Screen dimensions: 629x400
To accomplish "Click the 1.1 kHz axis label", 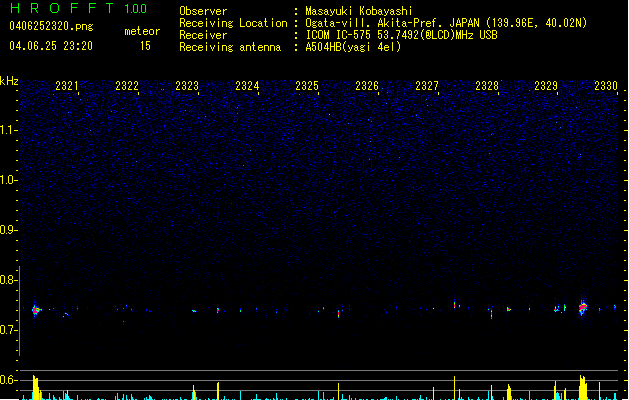I will click(x=9, y=130).
